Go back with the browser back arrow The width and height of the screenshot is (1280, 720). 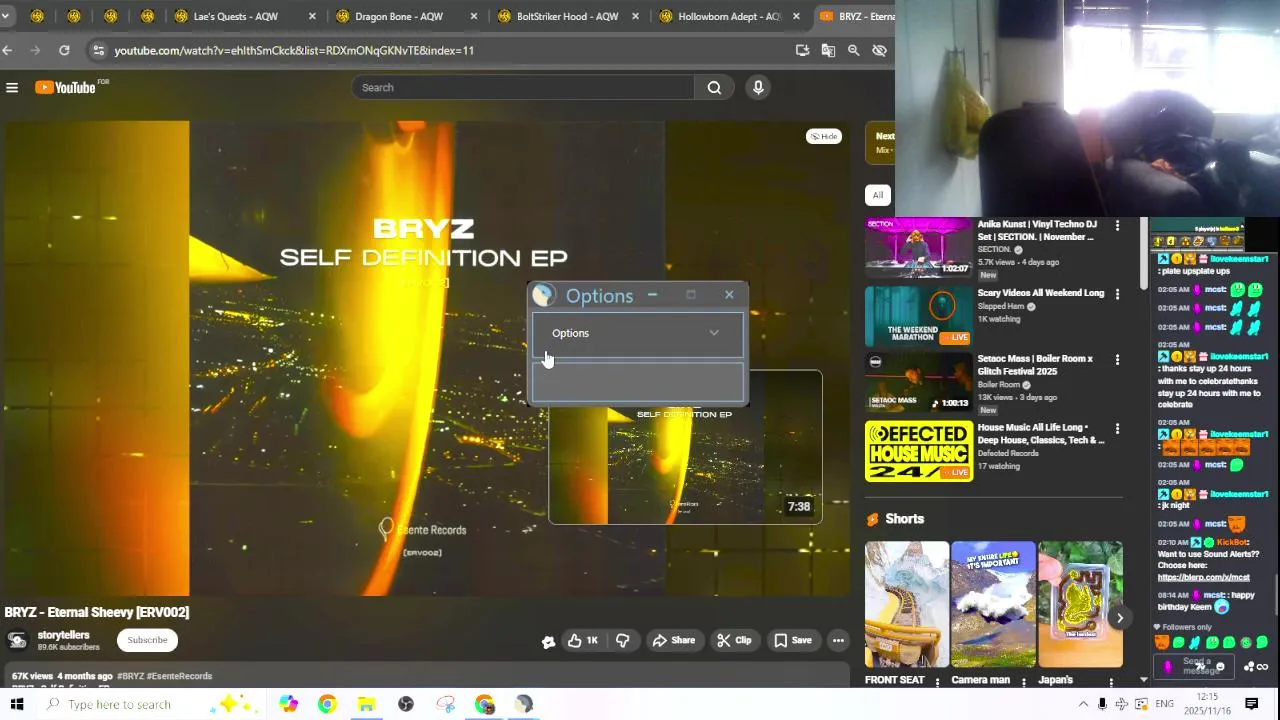[x=7, y=50]
